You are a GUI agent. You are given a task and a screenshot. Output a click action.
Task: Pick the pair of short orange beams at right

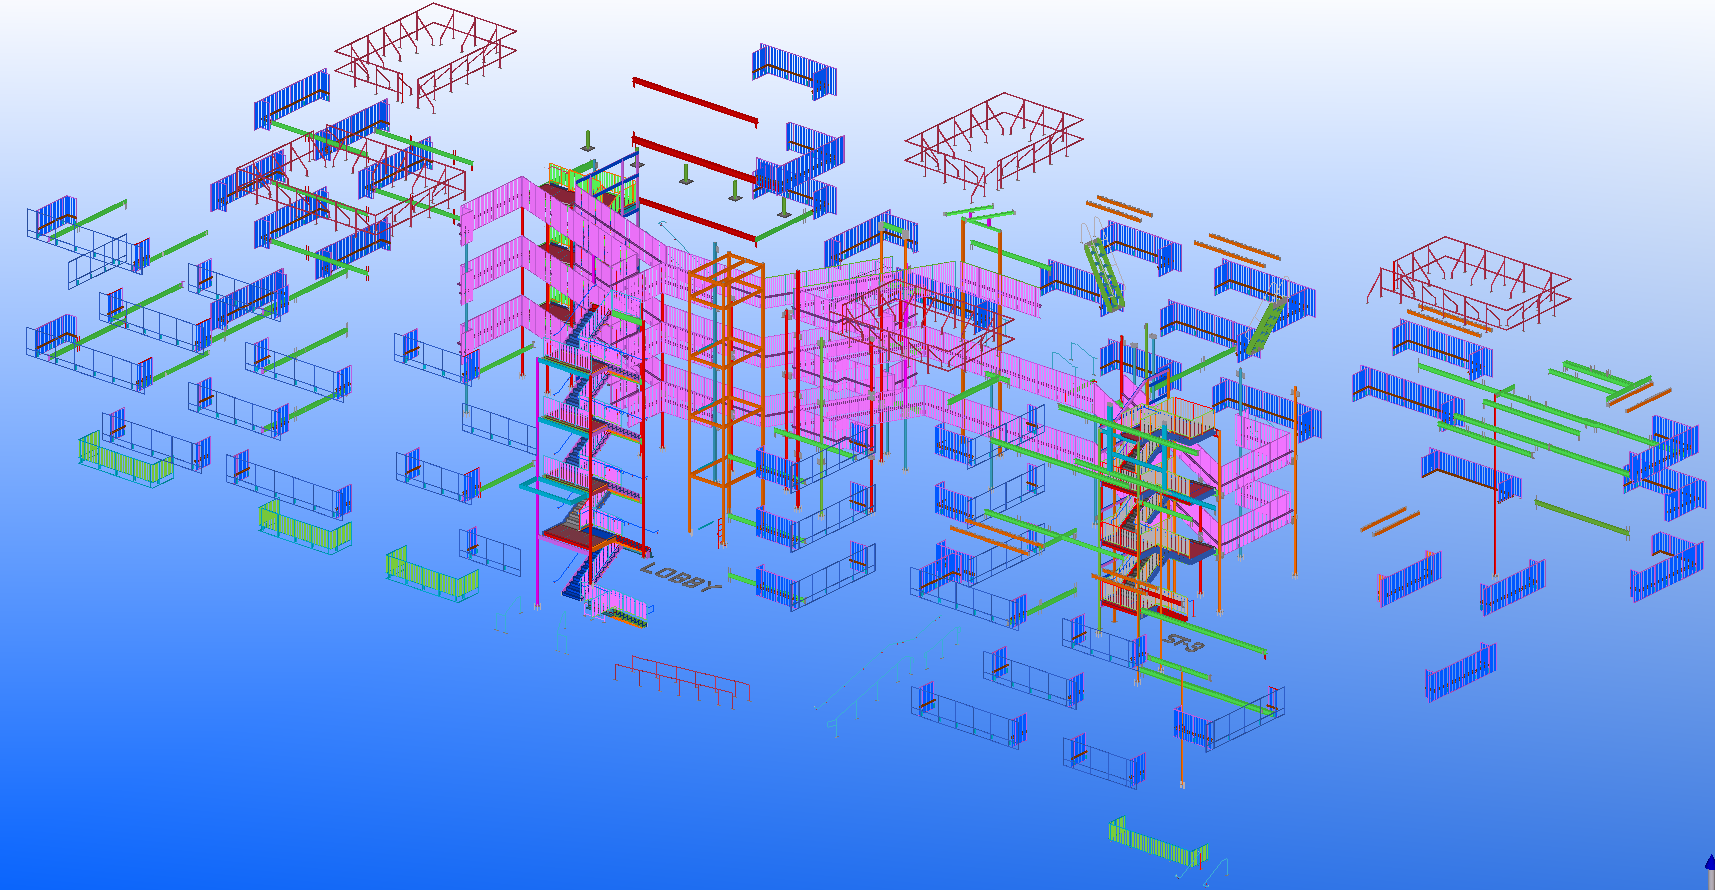(x=1390, y=521)
